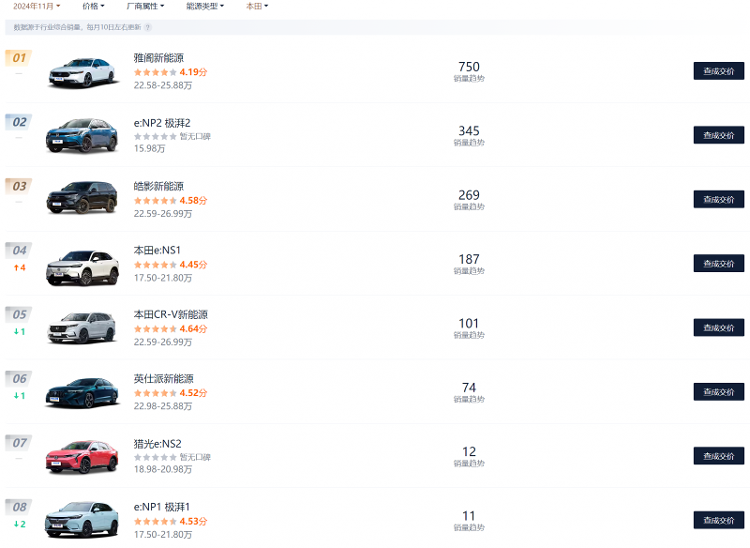The height and width of the screenshot is (548, 750).
Task: Click the 4.64分 star rating
Action: tap(170, 329)
